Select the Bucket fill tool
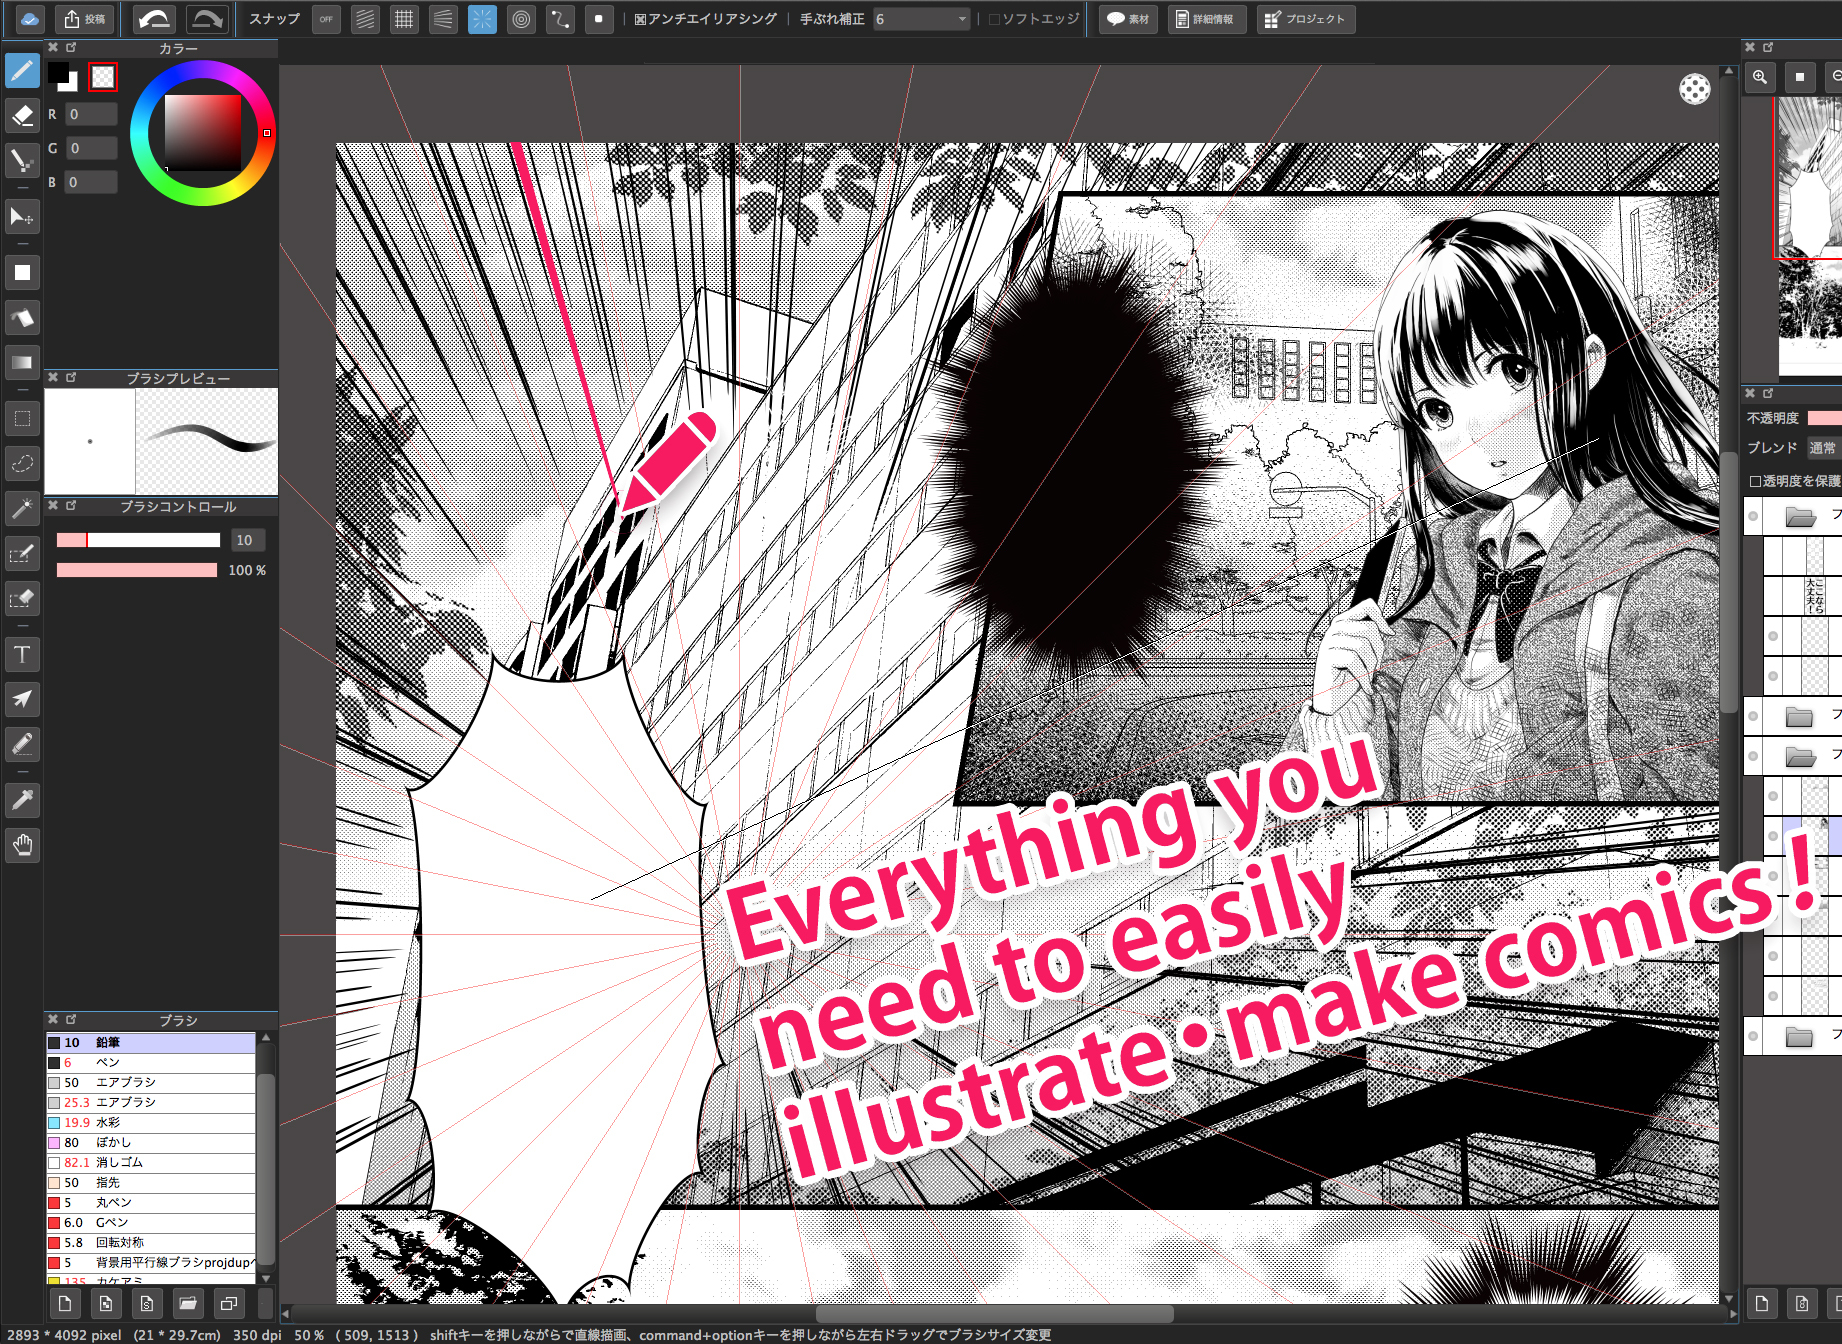Image resolution: width=1842 pixels, height=1344 pixels. click(x=22, y=318)
